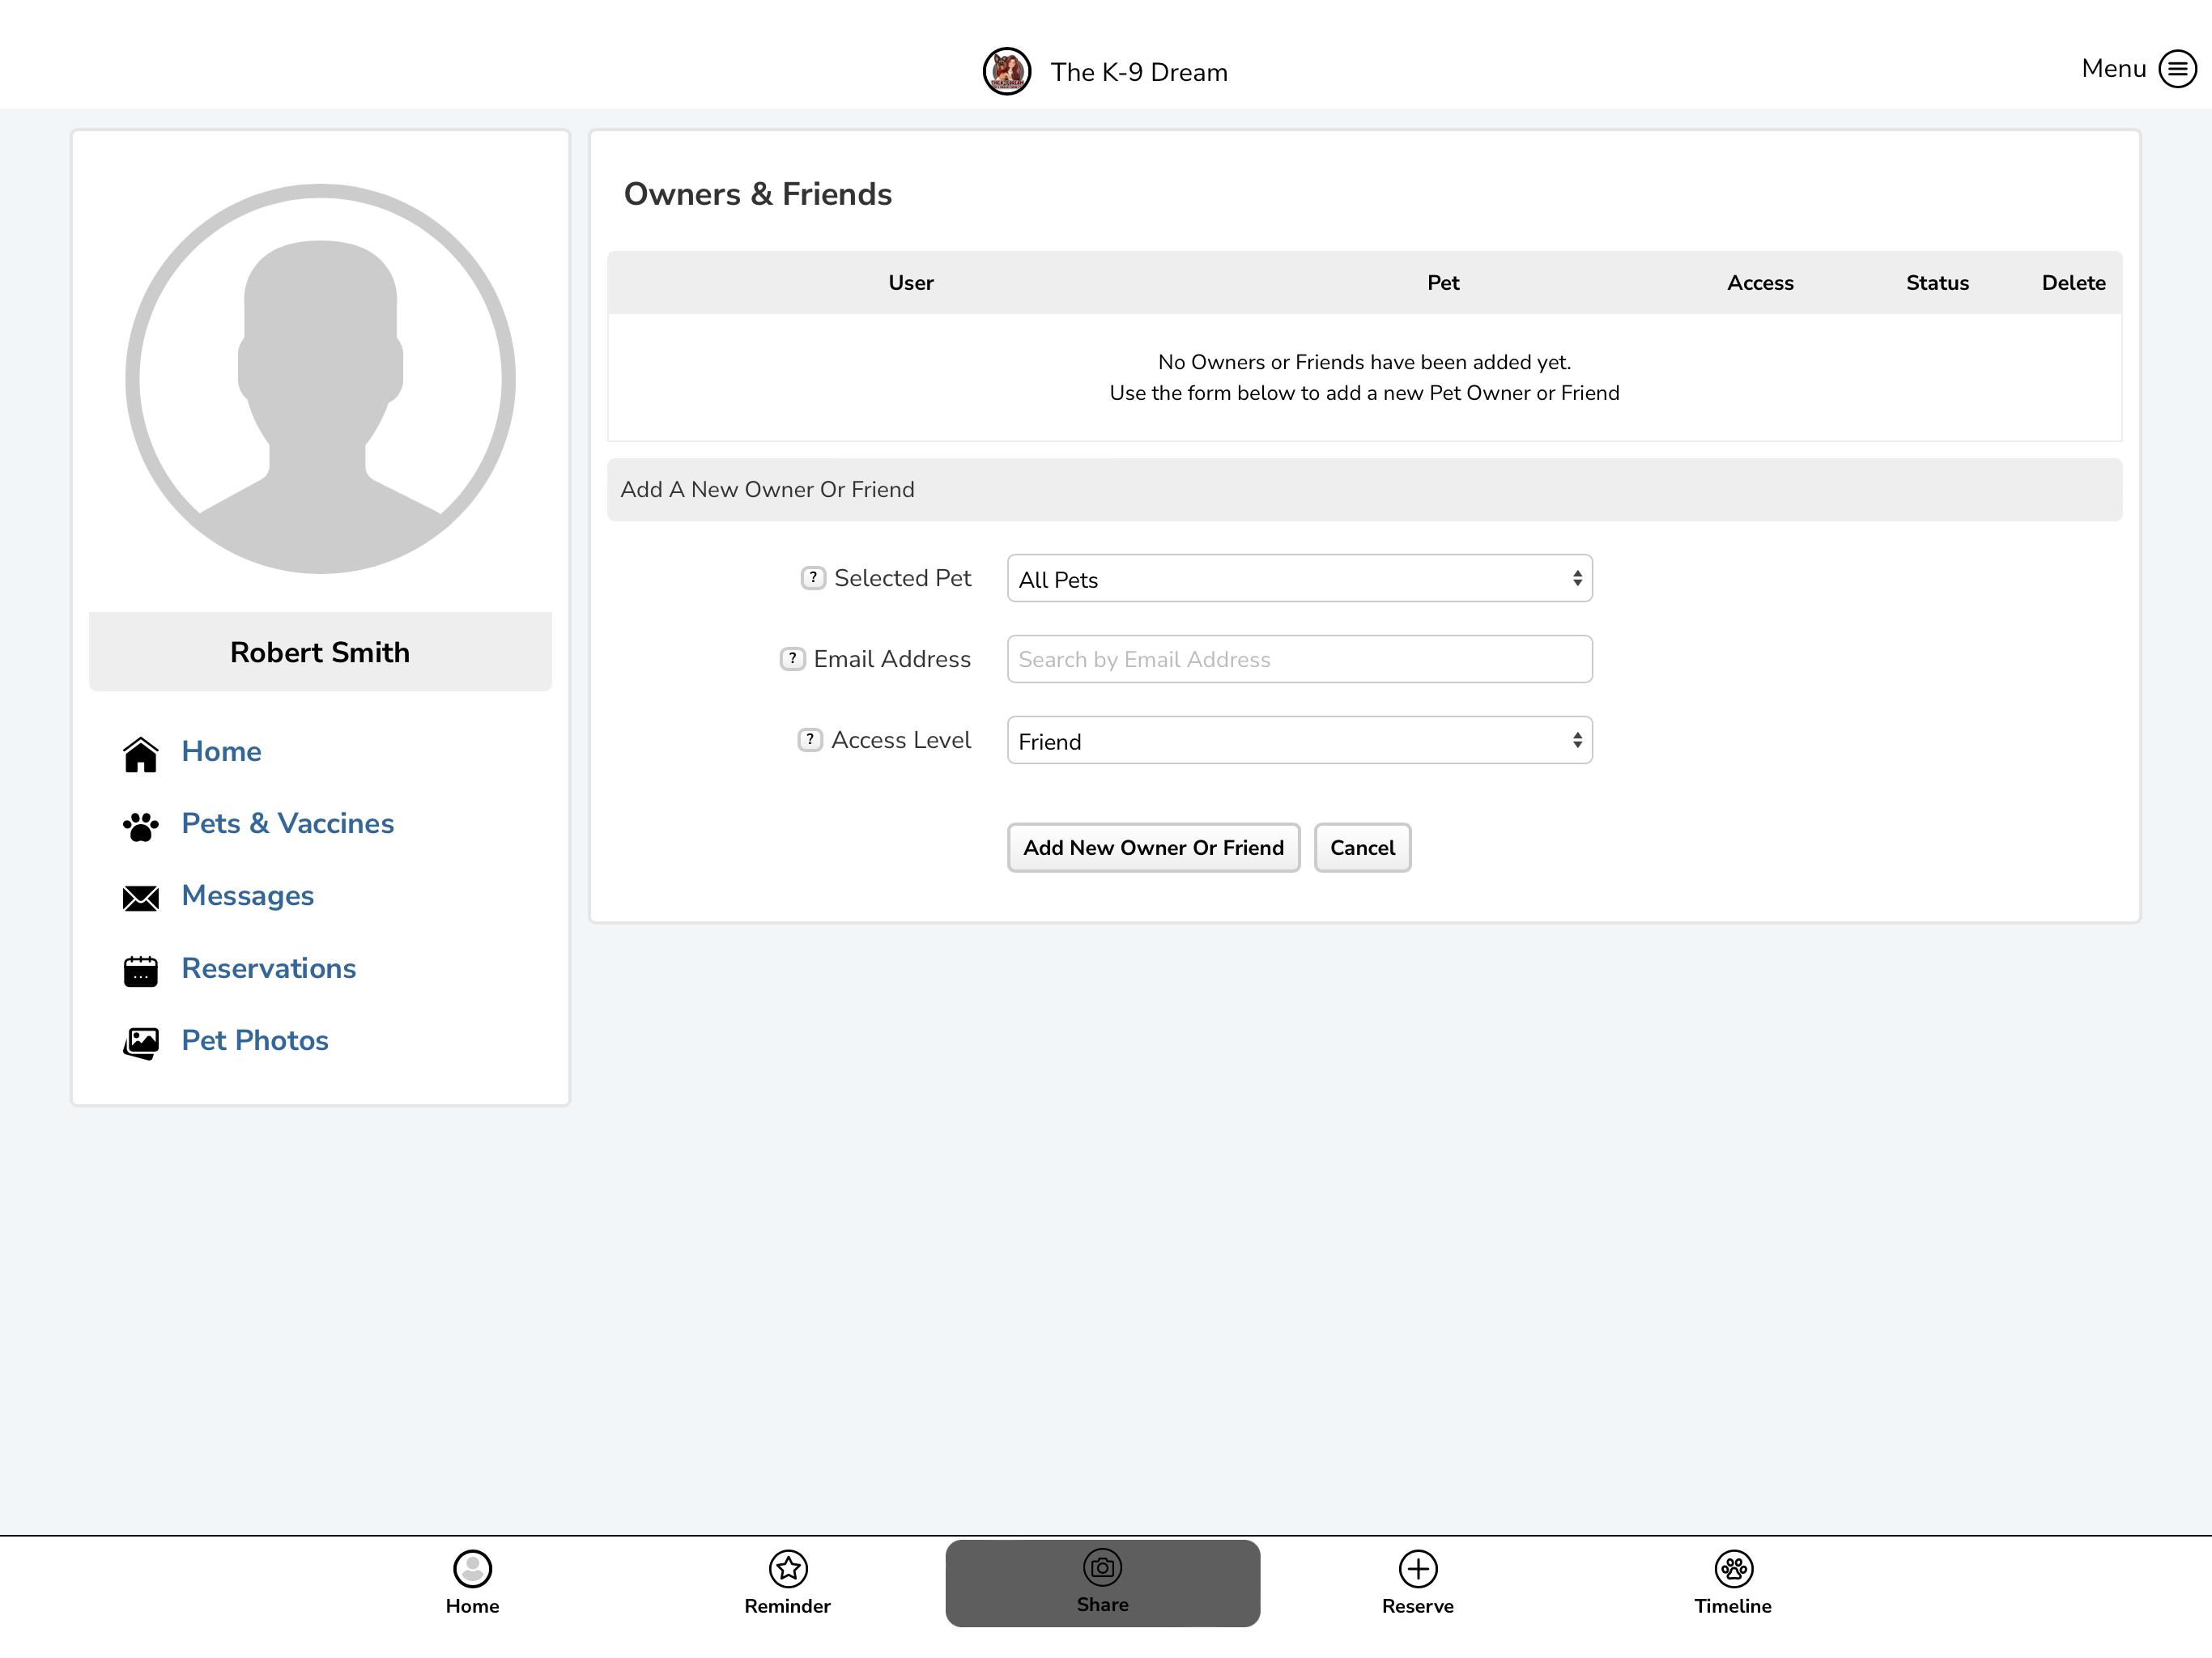This screenshot has width=2212, height=1658.
Task: Click the help icon for Access Level
Action: point(810,740)
